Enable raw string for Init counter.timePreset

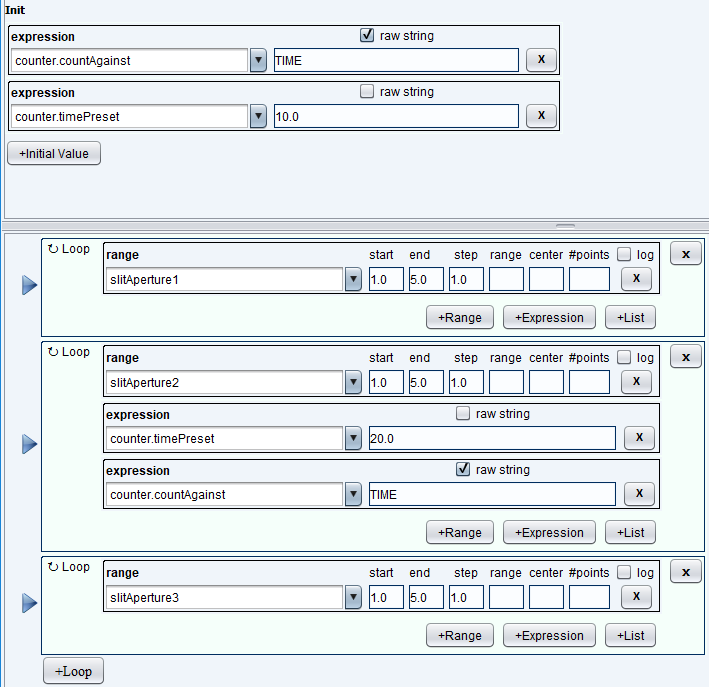coord(367,92)
